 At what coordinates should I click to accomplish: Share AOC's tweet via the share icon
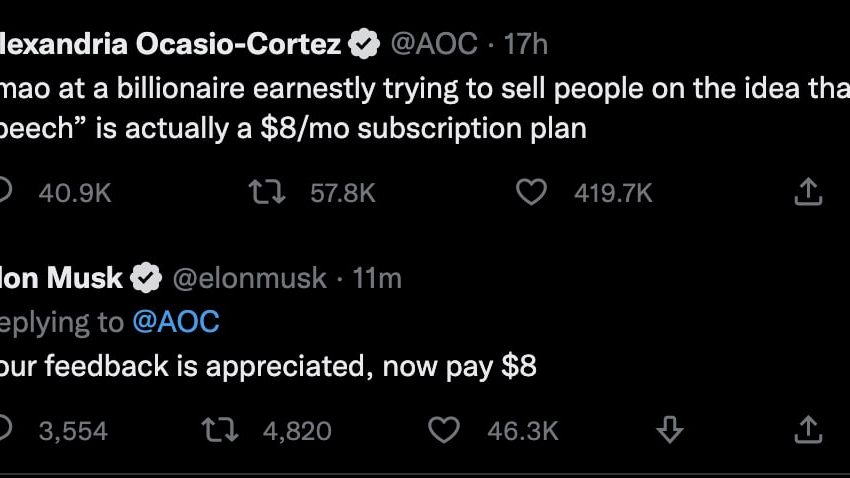(x=808, y=192)
